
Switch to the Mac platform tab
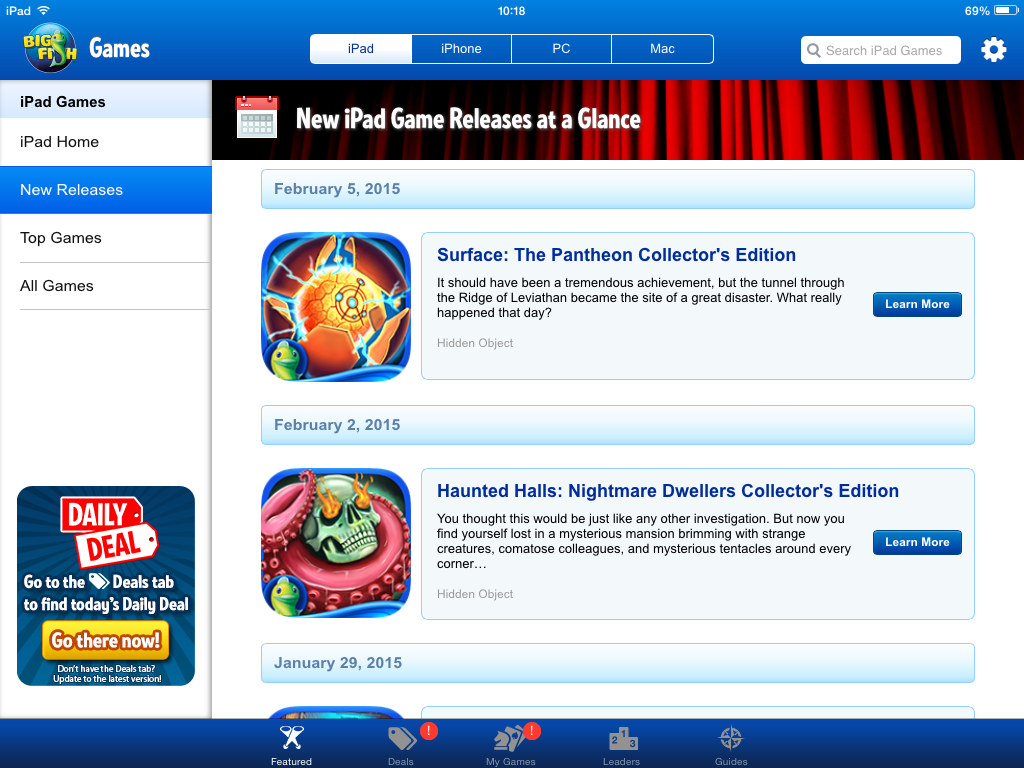pos(662,49)
